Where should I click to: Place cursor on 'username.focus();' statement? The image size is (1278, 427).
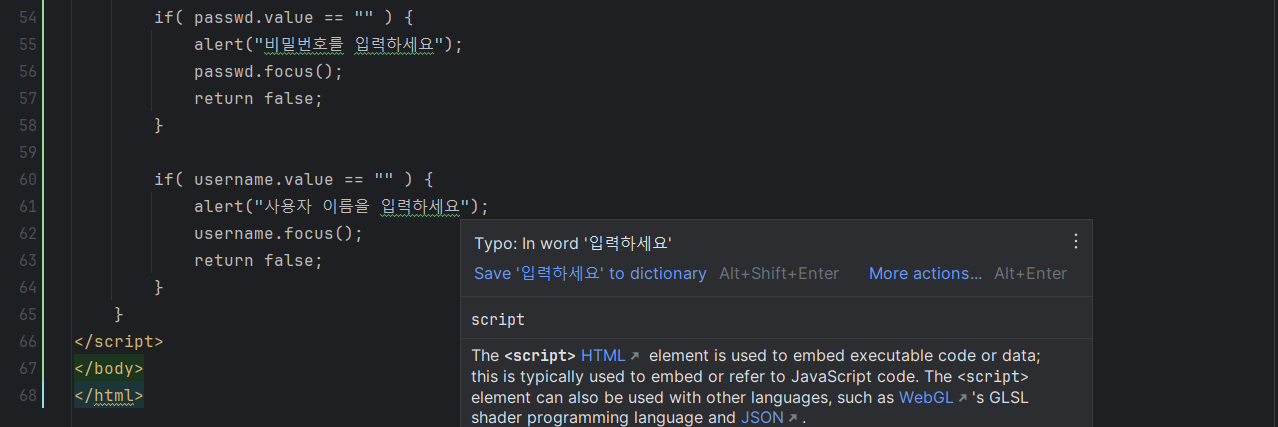point(278,233)
